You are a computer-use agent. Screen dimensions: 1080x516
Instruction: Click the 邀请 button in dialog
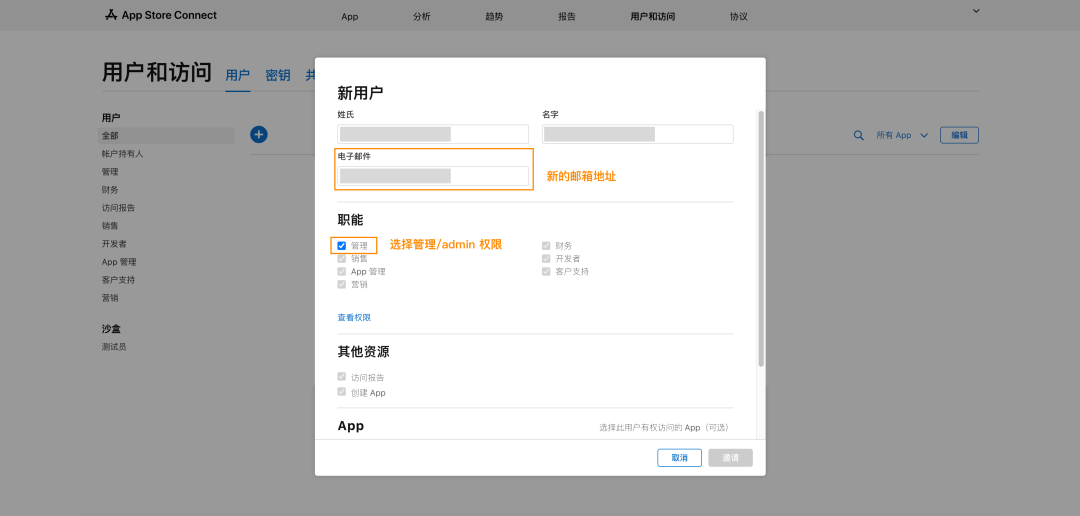tap(730, 457)
